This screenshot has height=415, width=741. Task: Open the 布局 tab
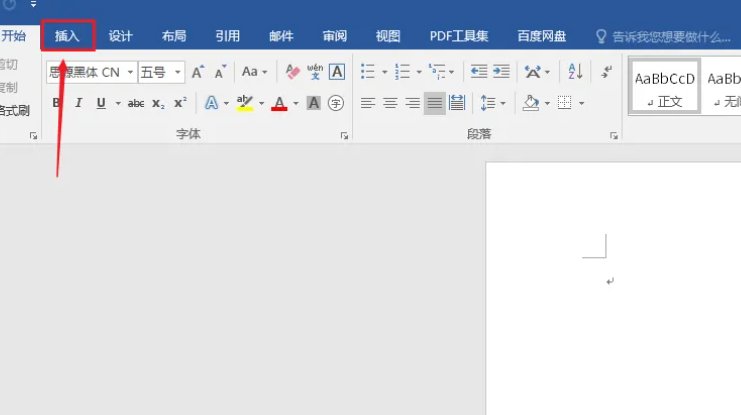(174, 36)
